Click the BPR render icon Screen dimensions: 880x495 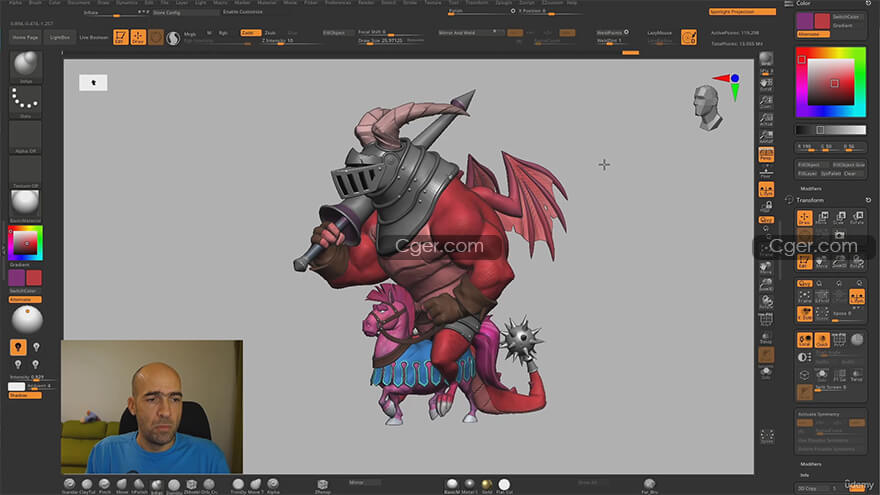[x=766, y=58]
